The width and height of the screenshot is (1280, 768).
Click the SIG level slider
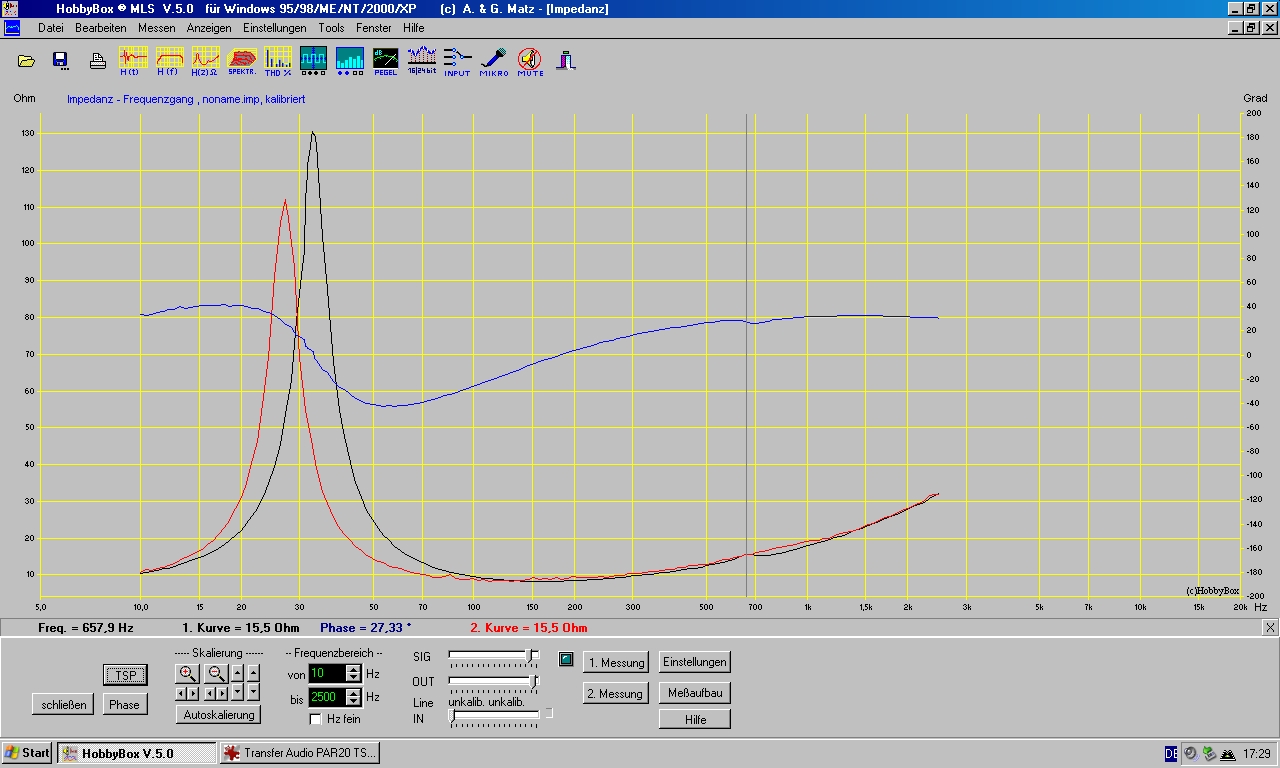[495, 656]
